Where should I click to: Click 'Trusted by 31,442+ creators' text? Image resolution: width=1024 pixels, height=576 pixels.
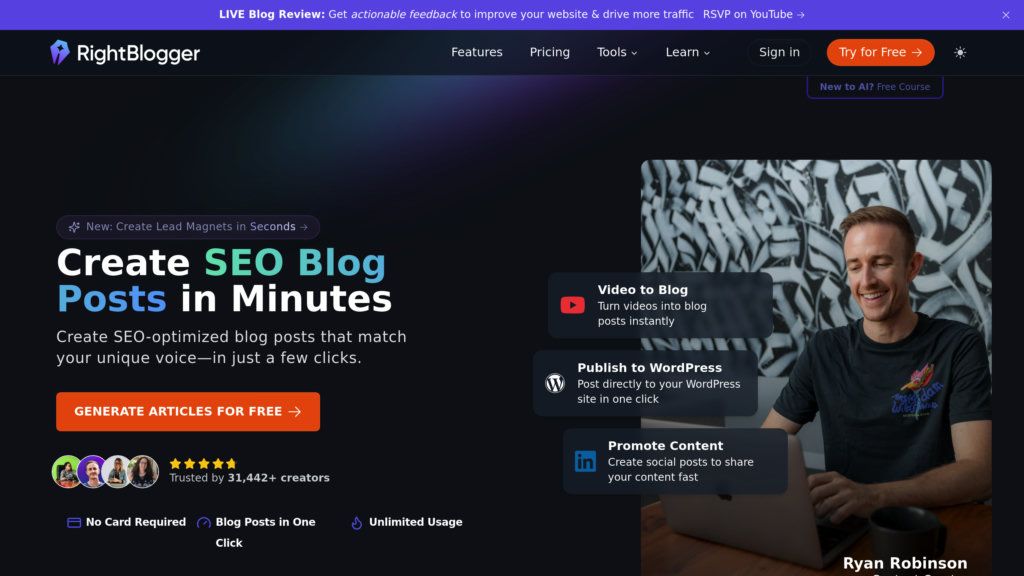249,478
